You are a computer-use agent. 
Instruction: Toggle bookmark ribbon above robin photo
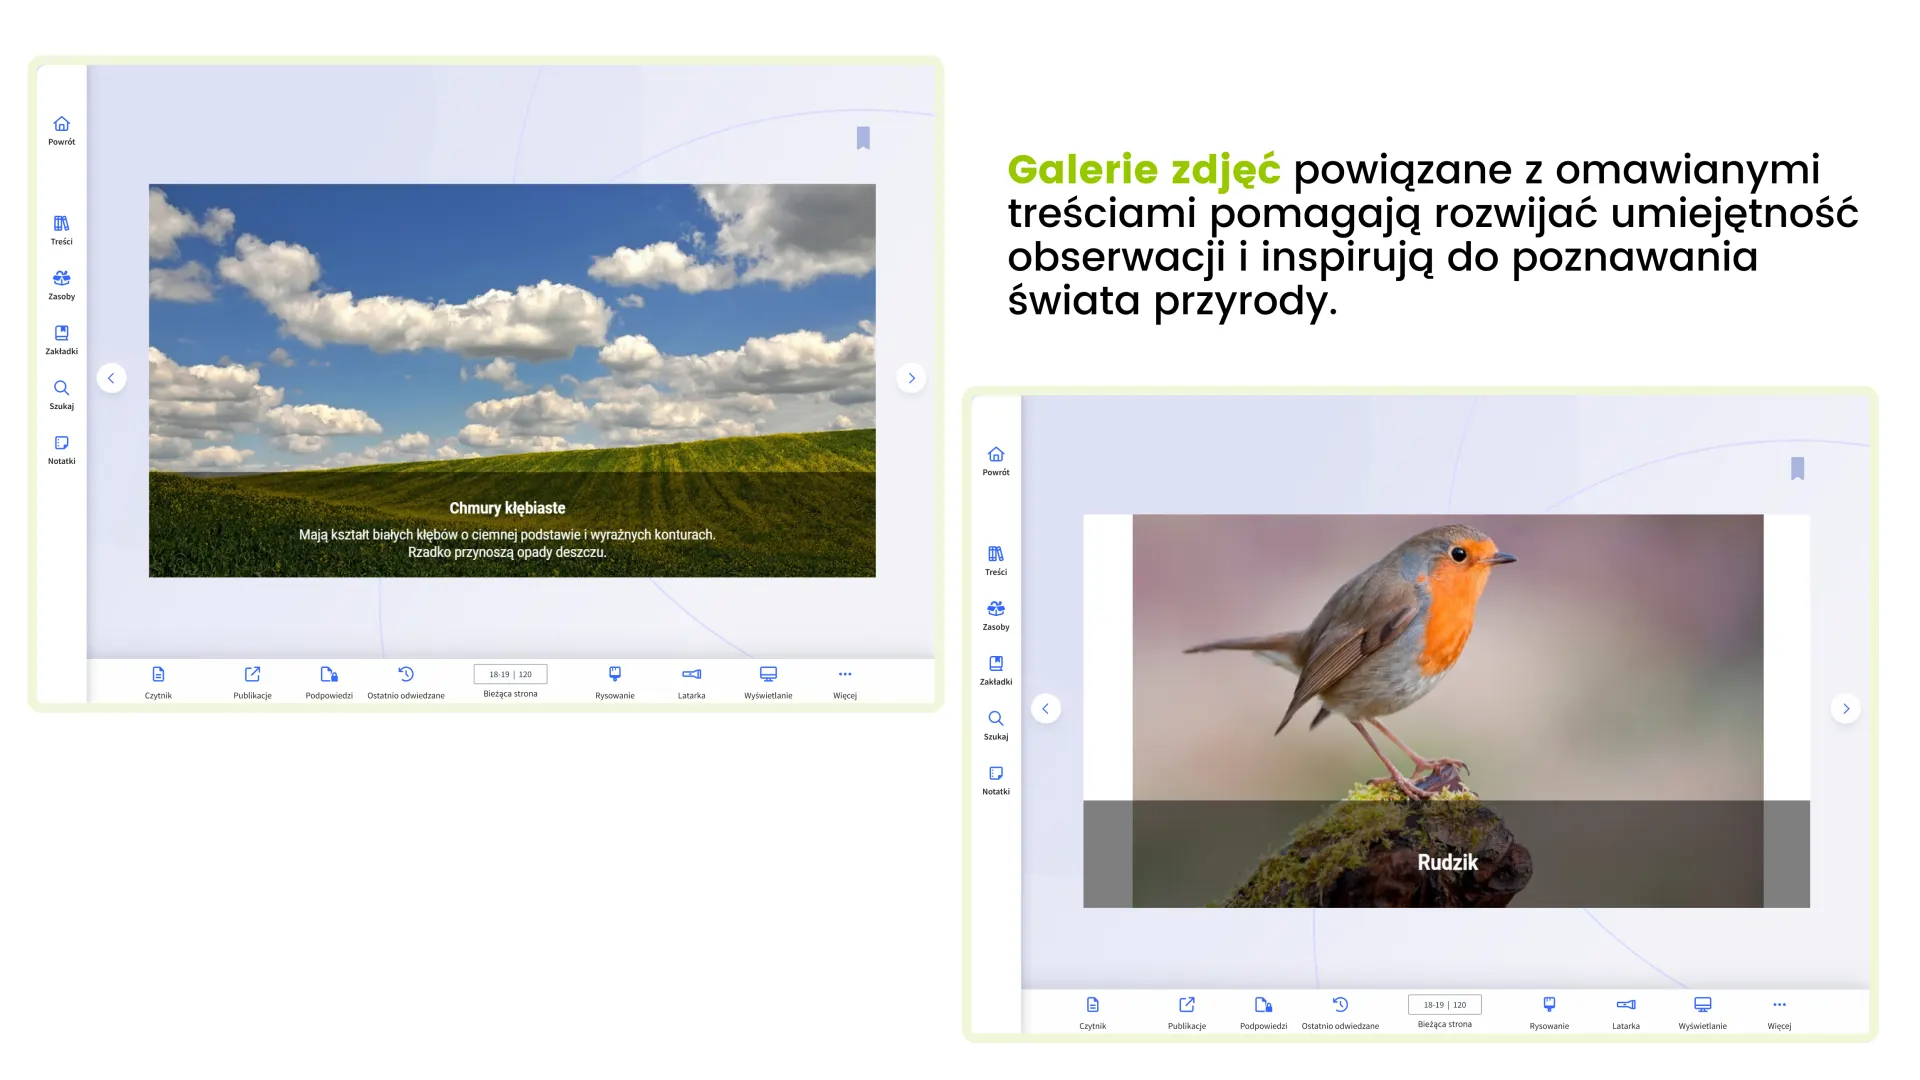[x=1797, y=469]
